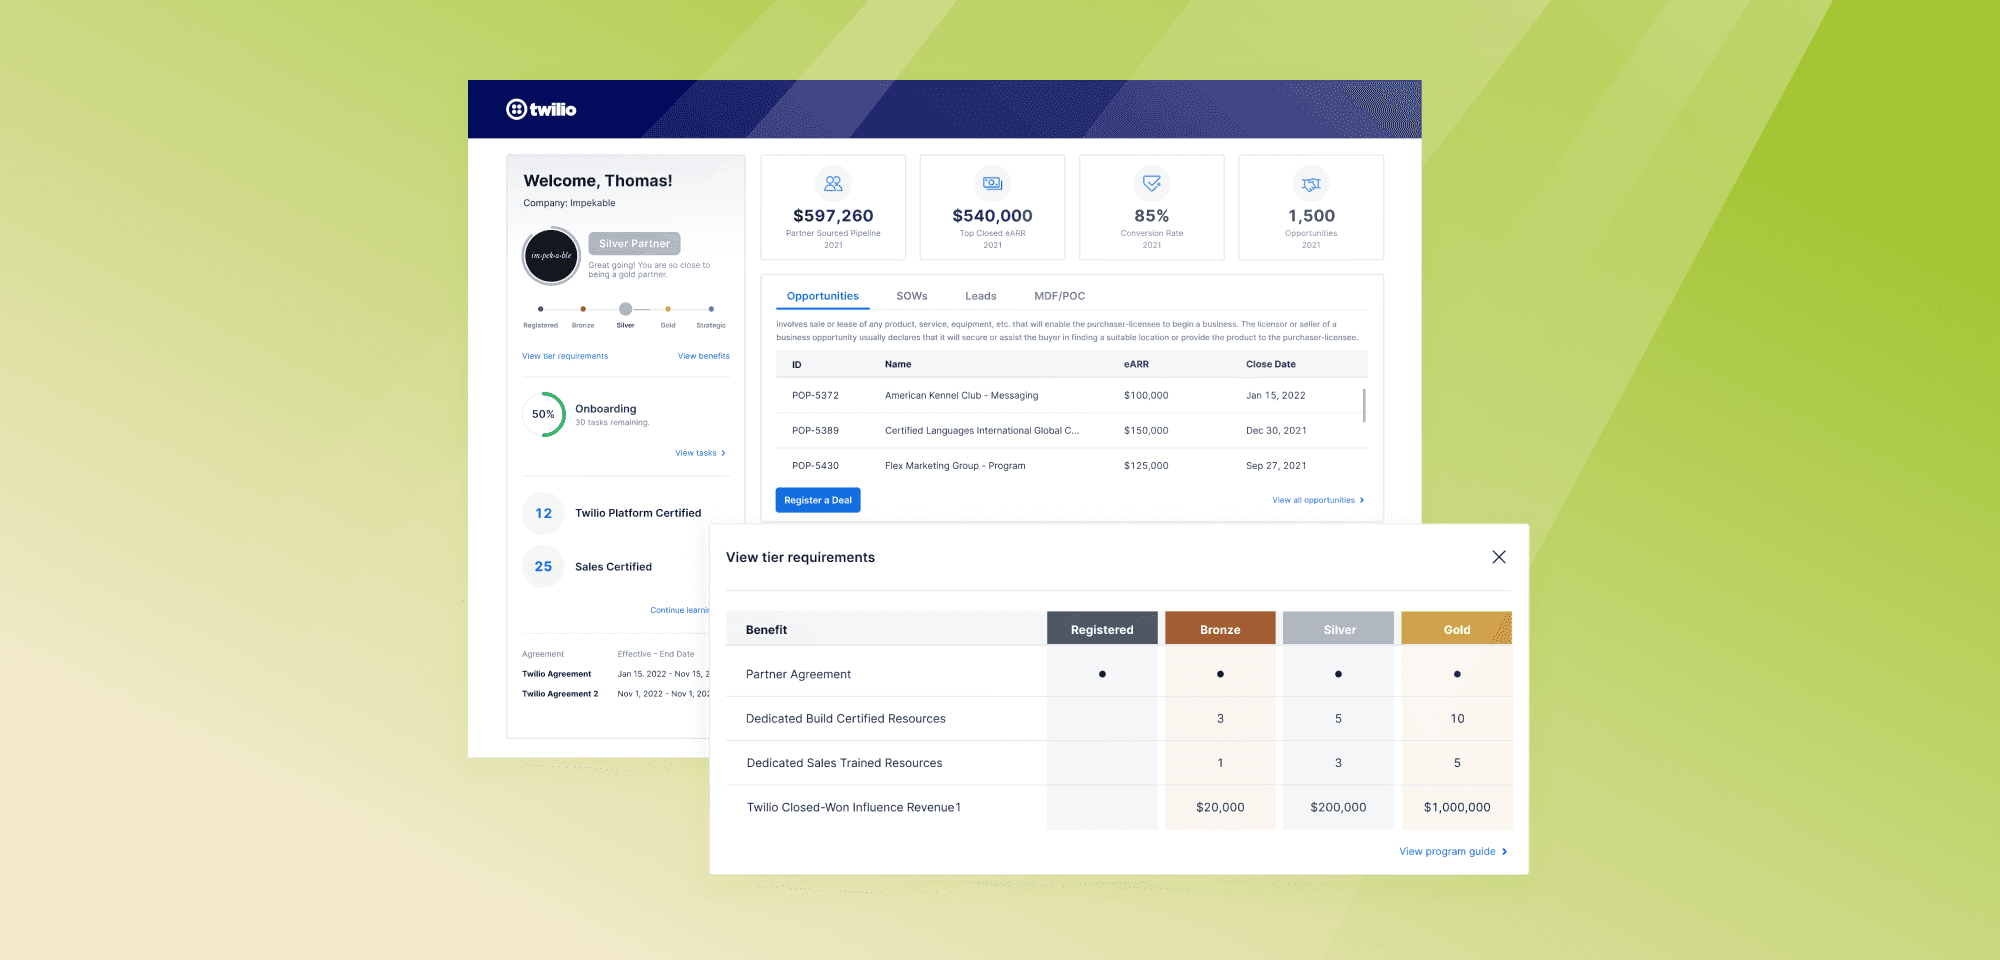The width and height of the screenshot is (2000, 960).
Task: Open View tasks link
Action: [696, 453]
